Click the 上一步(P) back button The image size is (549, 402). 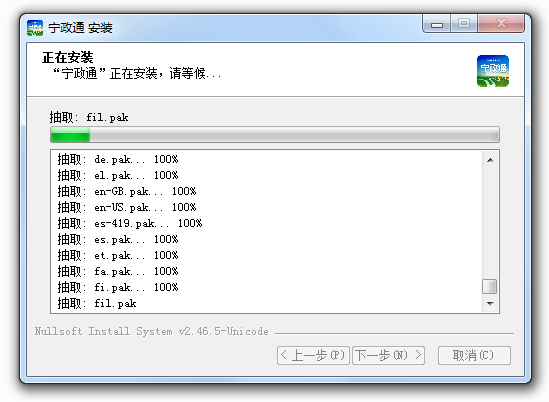click(313, 355)
